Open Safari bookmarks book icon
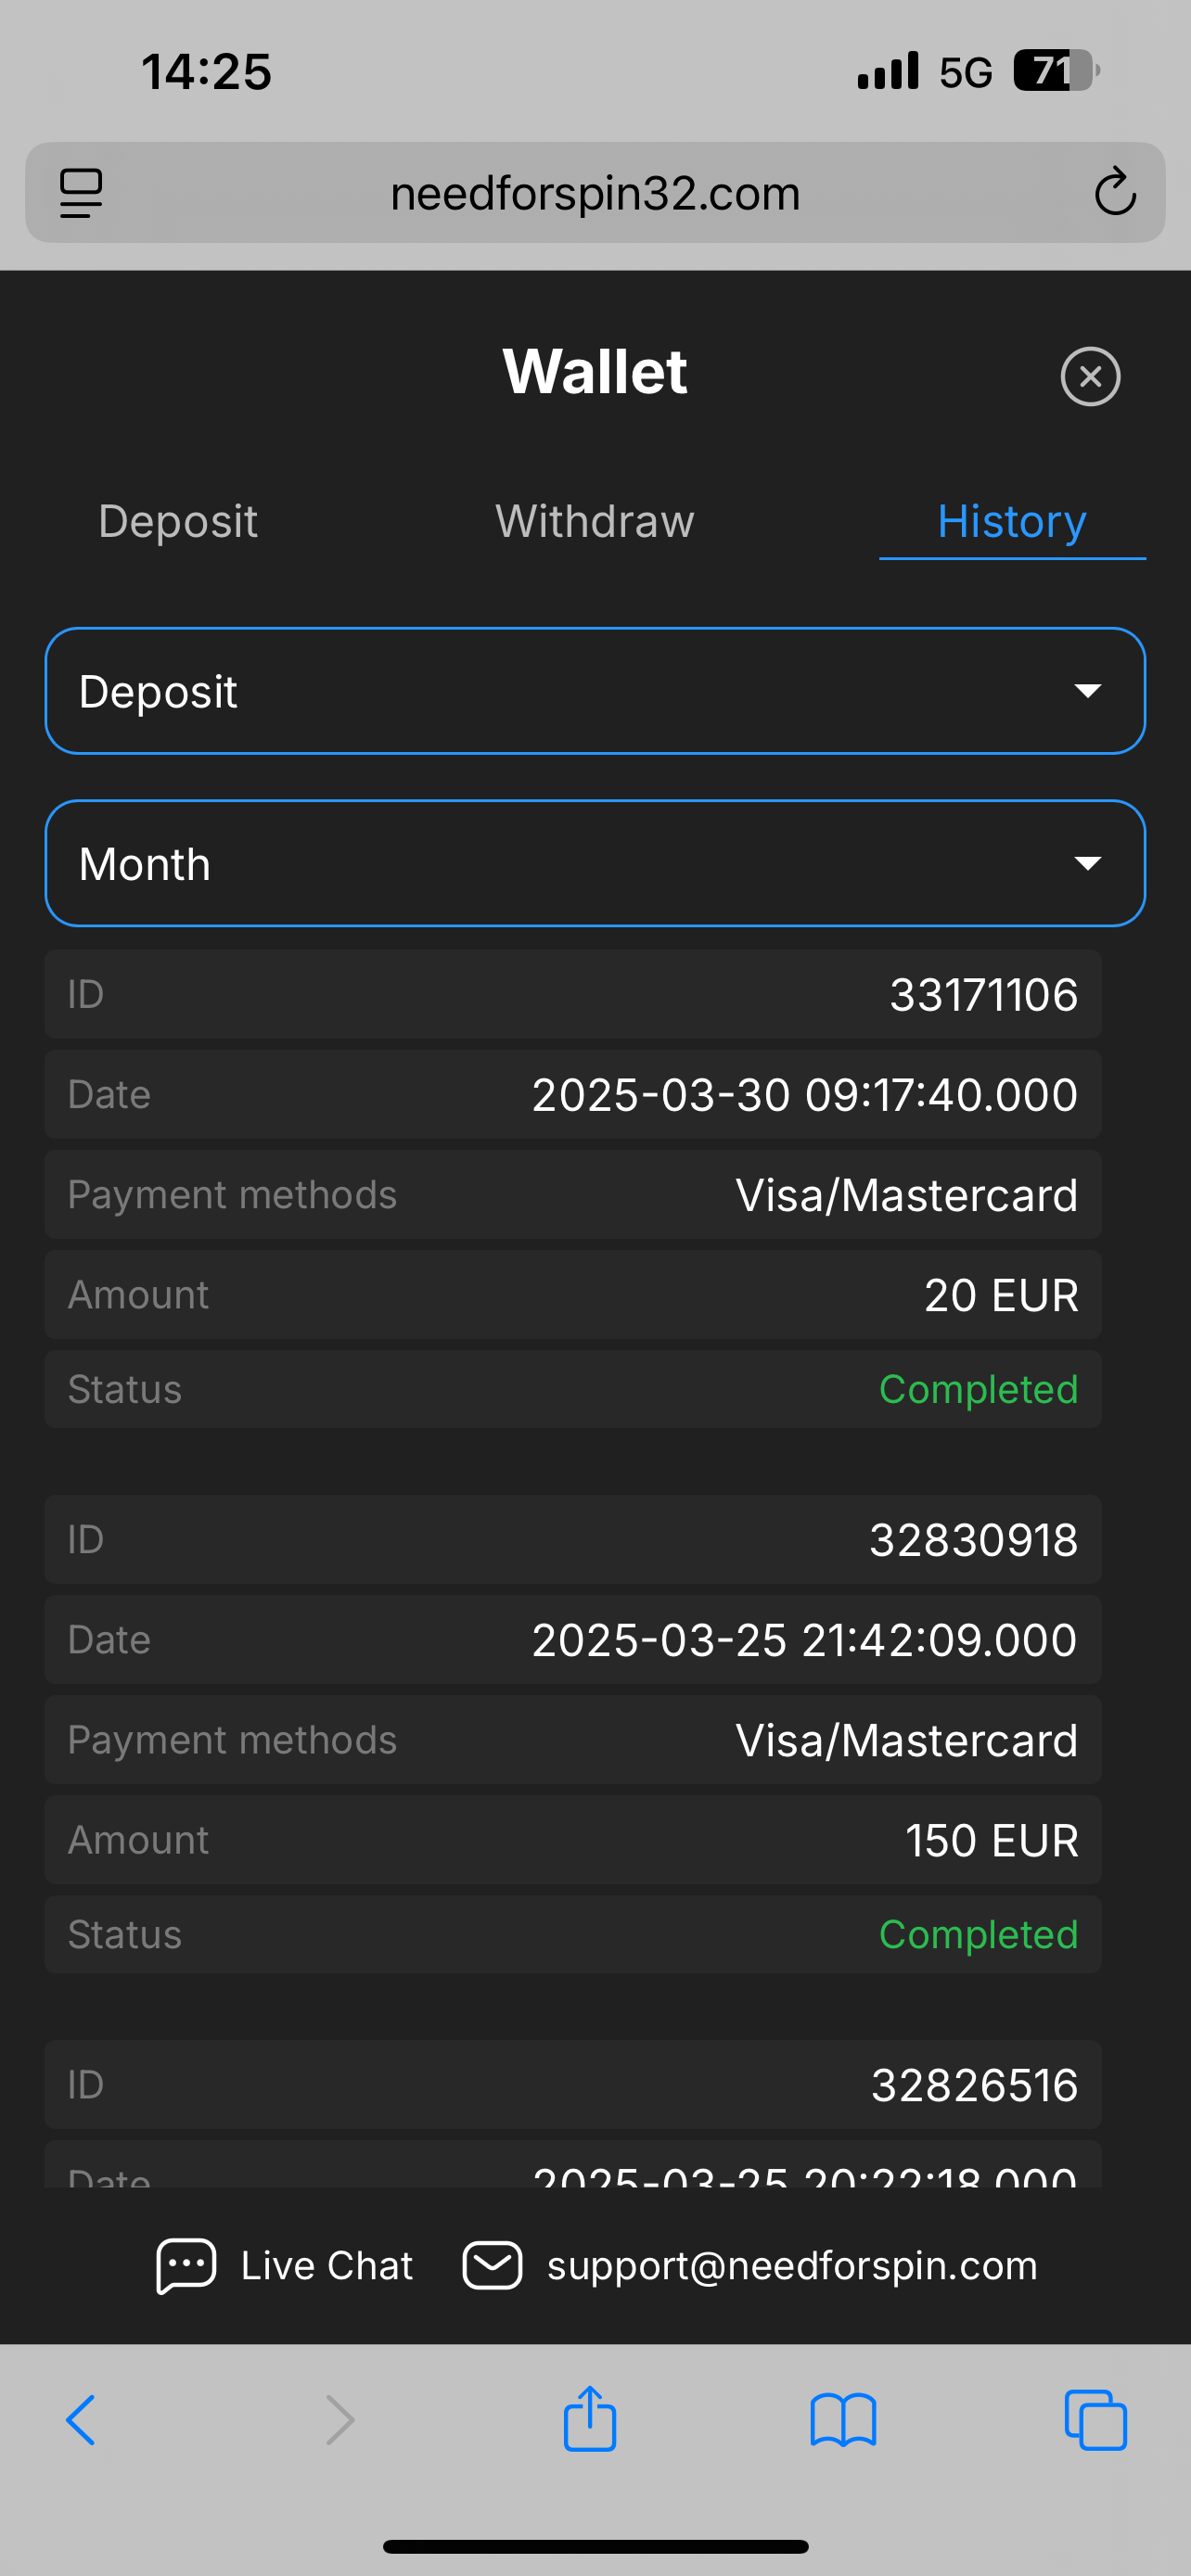Image resolution: width=1191 pixels, height=2576 pixels. click(x=843, y=2420)
